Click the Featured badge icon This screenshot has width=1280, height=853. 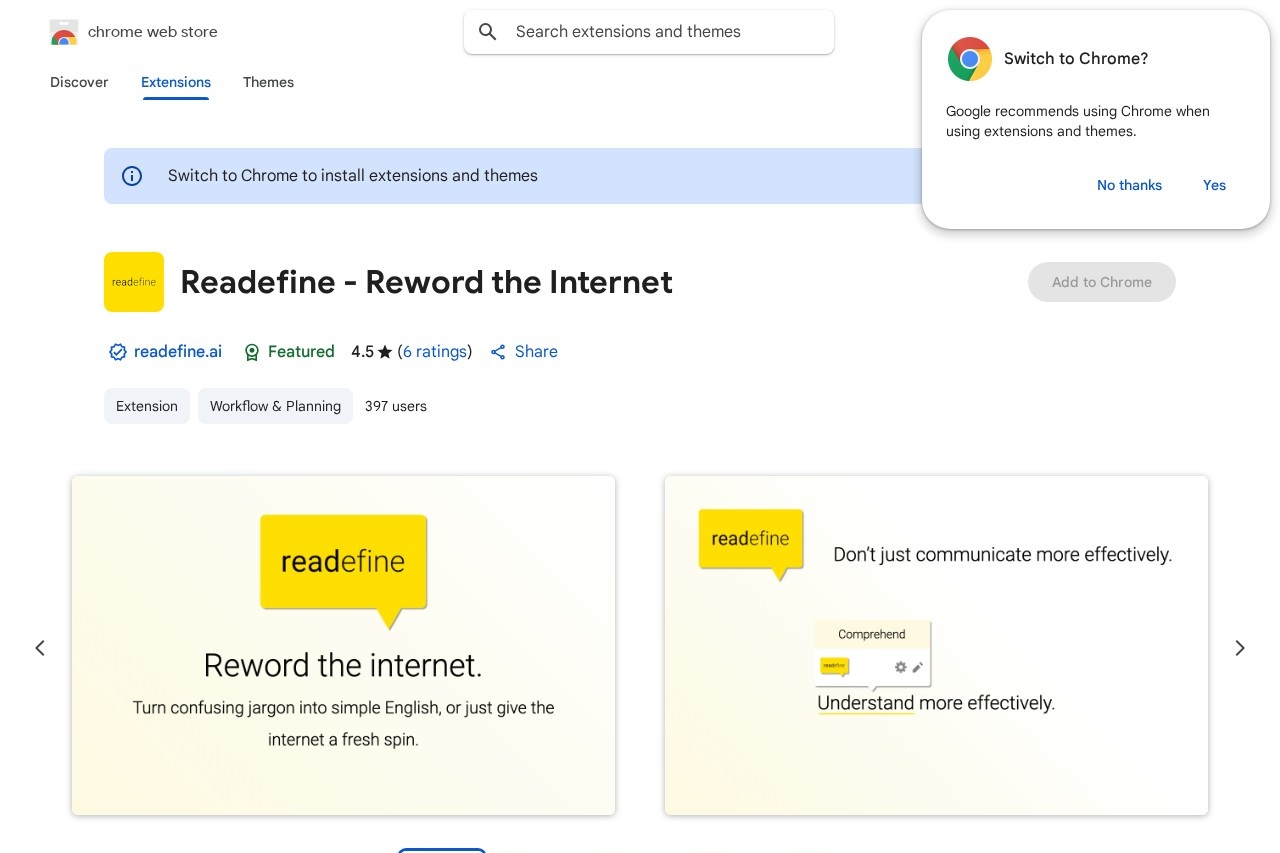[253, 352]
